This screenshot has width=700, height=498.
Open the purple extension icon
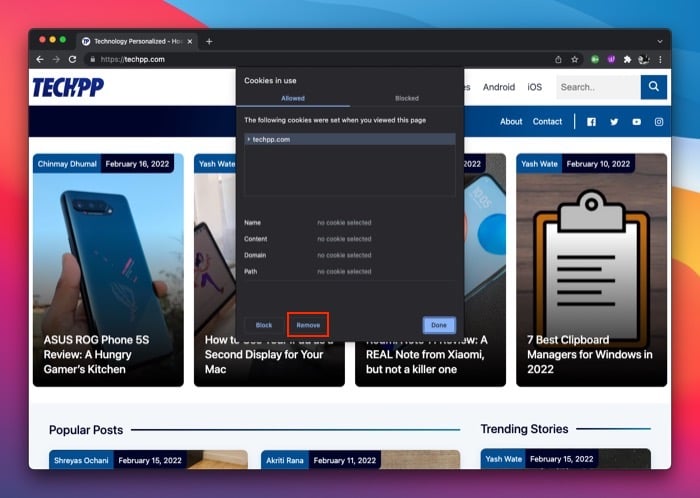(x=611, y=59)
